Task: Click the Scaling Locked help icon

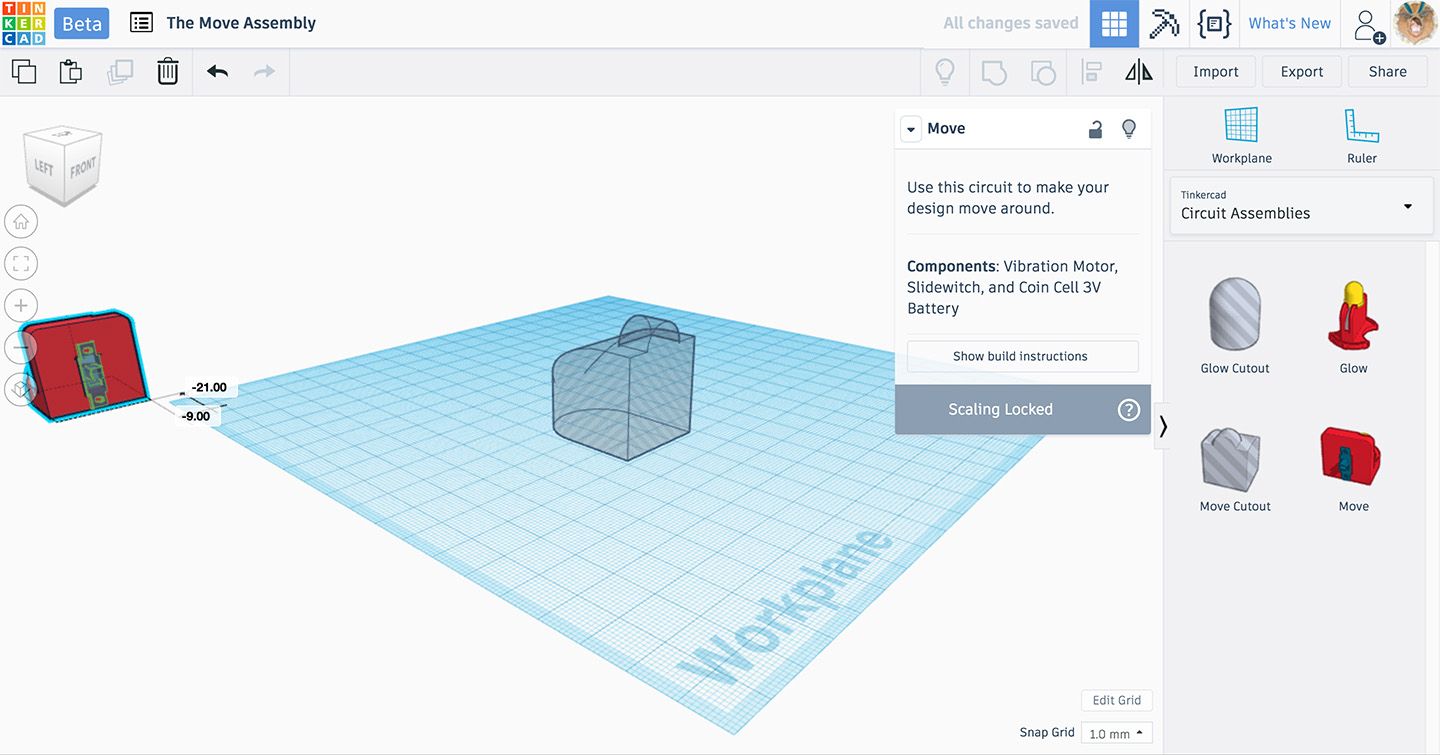Action: [1129, 410]
